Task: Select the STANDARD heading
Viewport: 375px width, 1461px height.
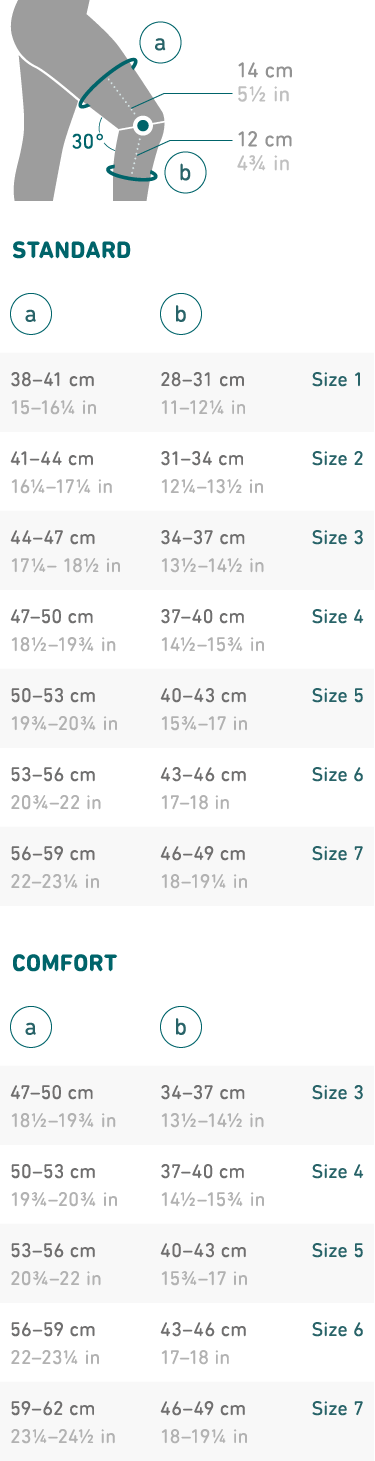Action: pyautogui.click(x=71, y=250)
